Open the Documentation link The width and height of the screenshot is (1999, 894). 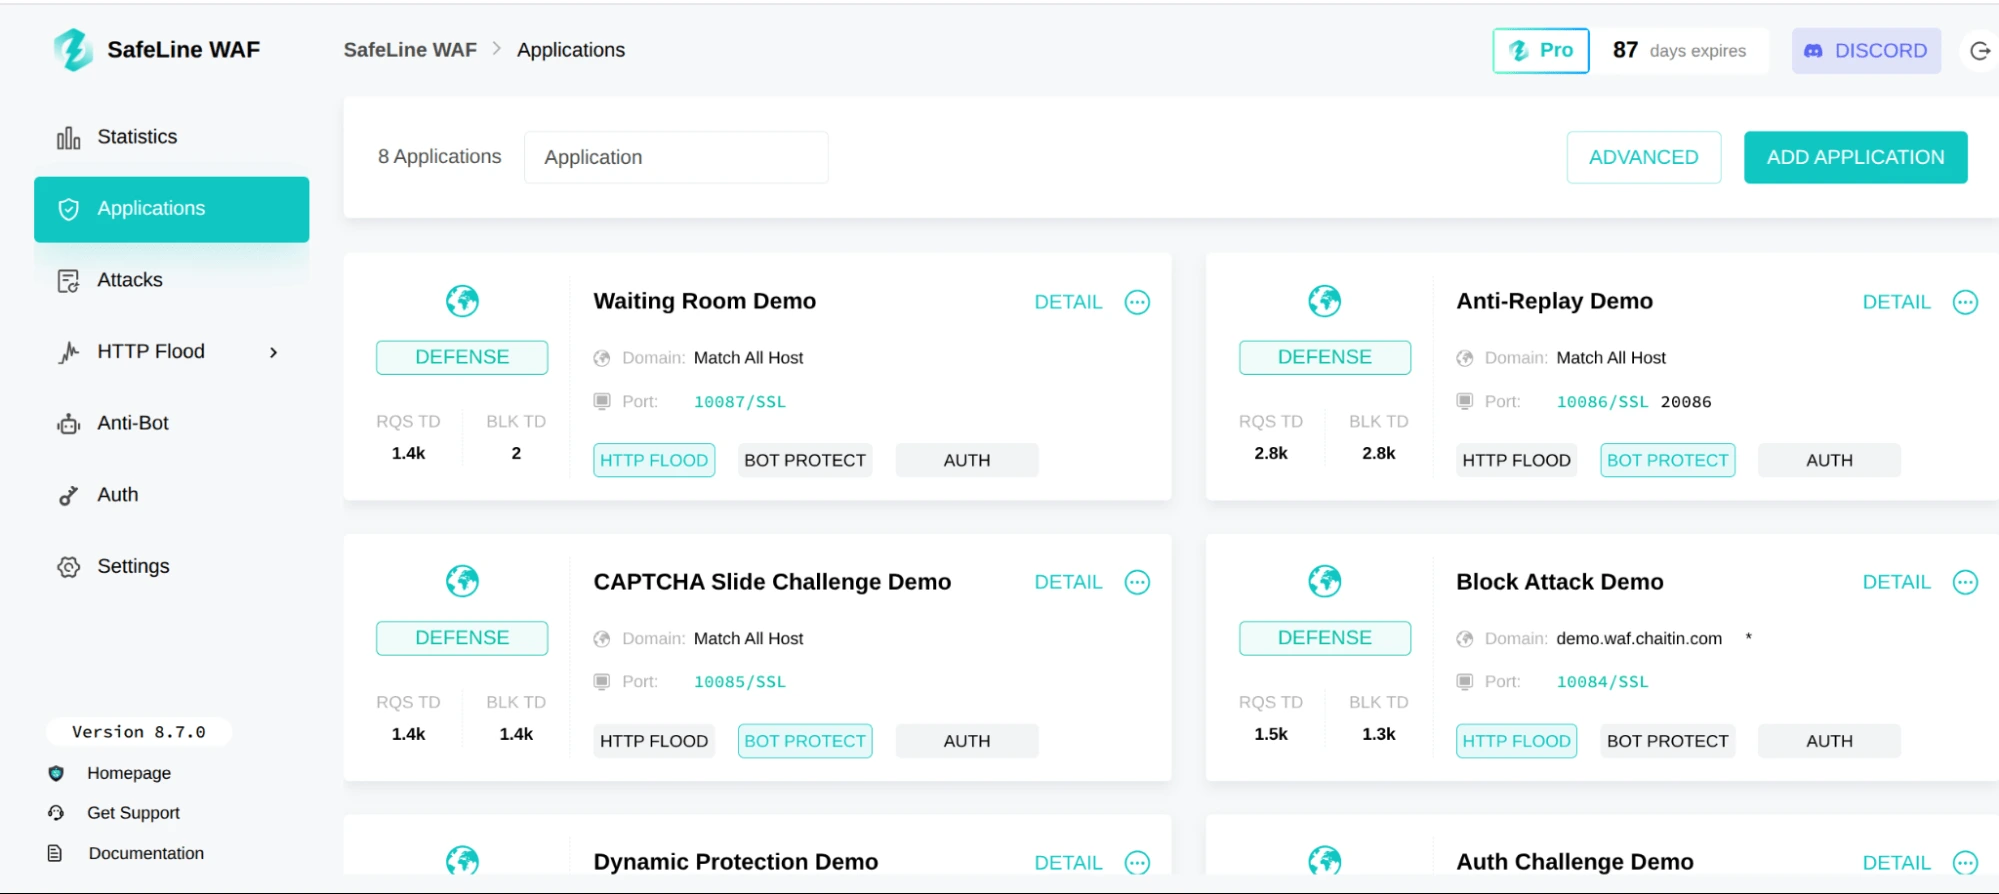pos(146,853)
